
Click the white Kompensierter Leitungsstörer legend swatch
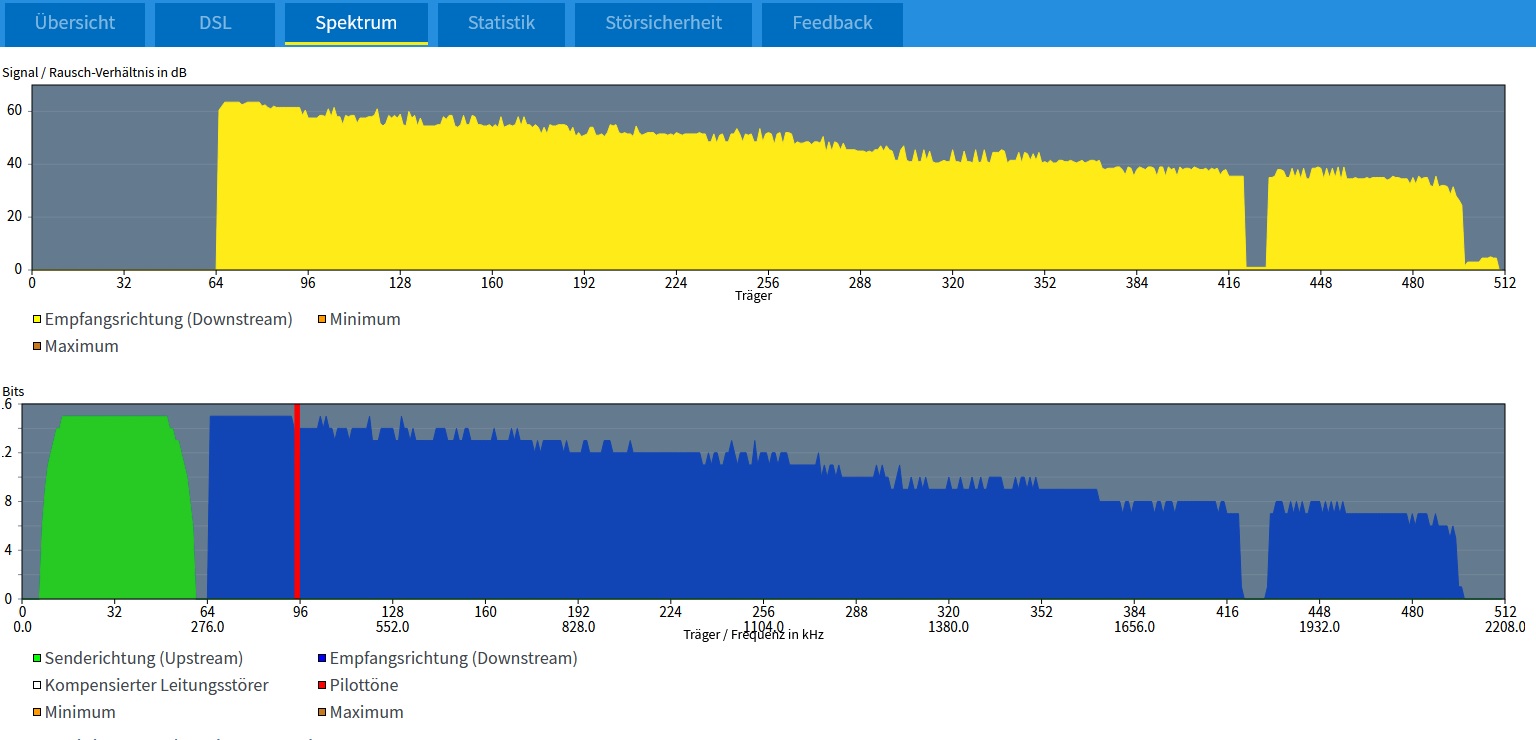coord(38,686)
